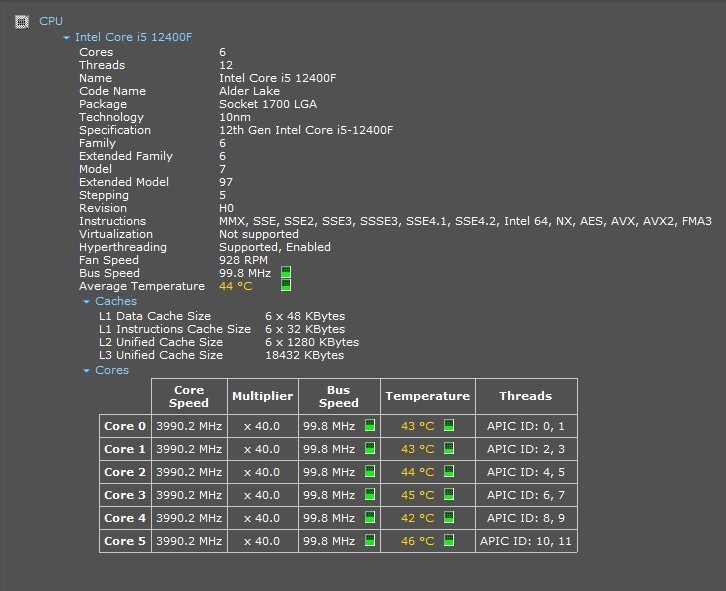Click the Core Speed column header
726x591 pixels.
pos(189,396)
